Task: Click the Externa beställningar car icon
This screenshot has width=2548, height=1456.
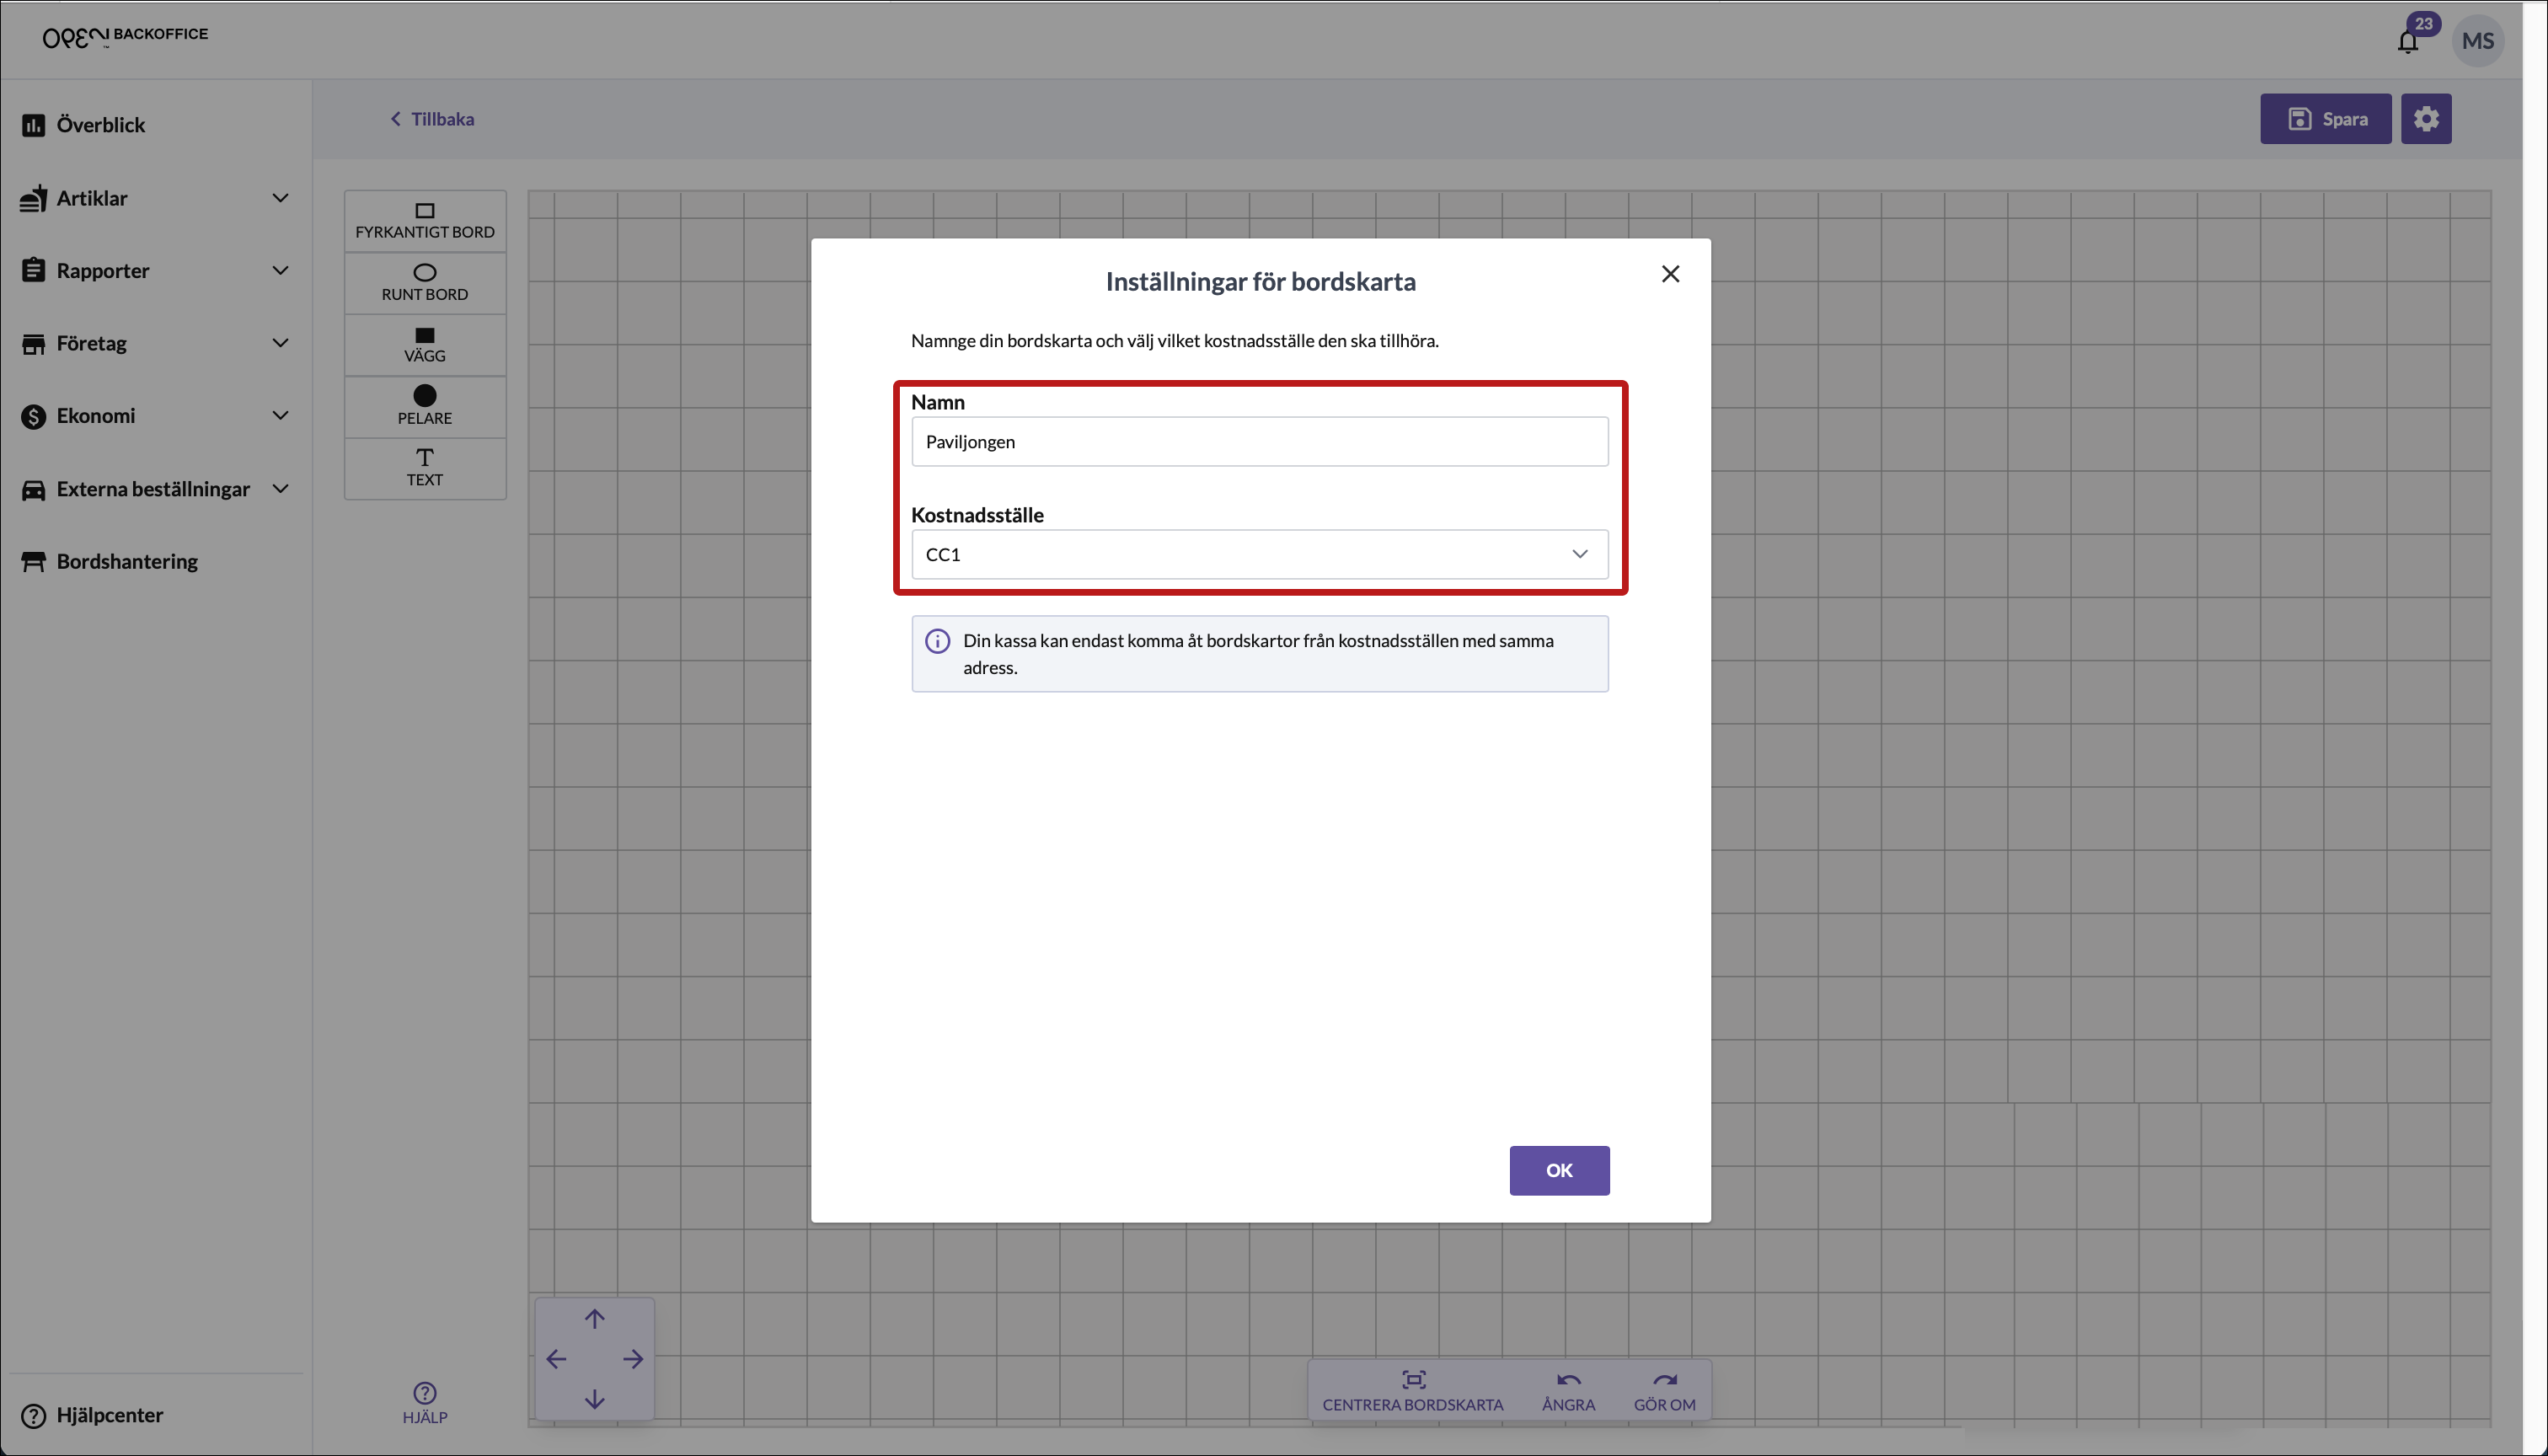Action: [33, 489]
